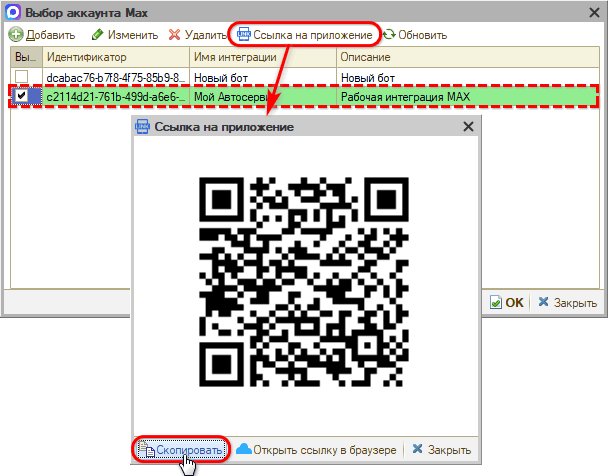Sort by Идентификатор column header
608x476 pixels.
point(115,58)
